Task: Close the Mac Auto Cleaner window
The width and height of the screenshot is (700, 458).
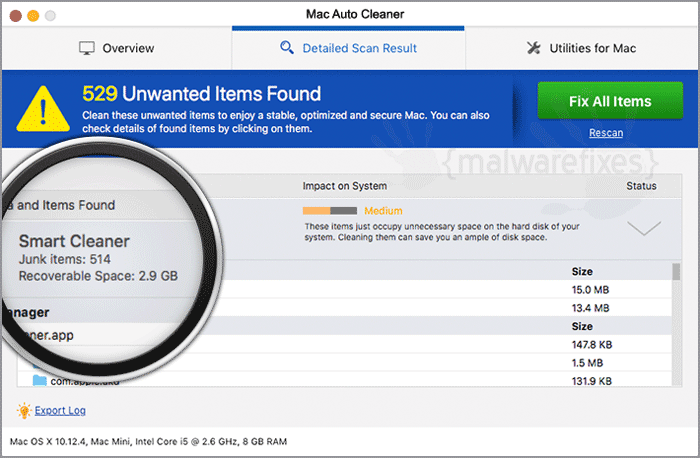Action: tap(16, 16)
